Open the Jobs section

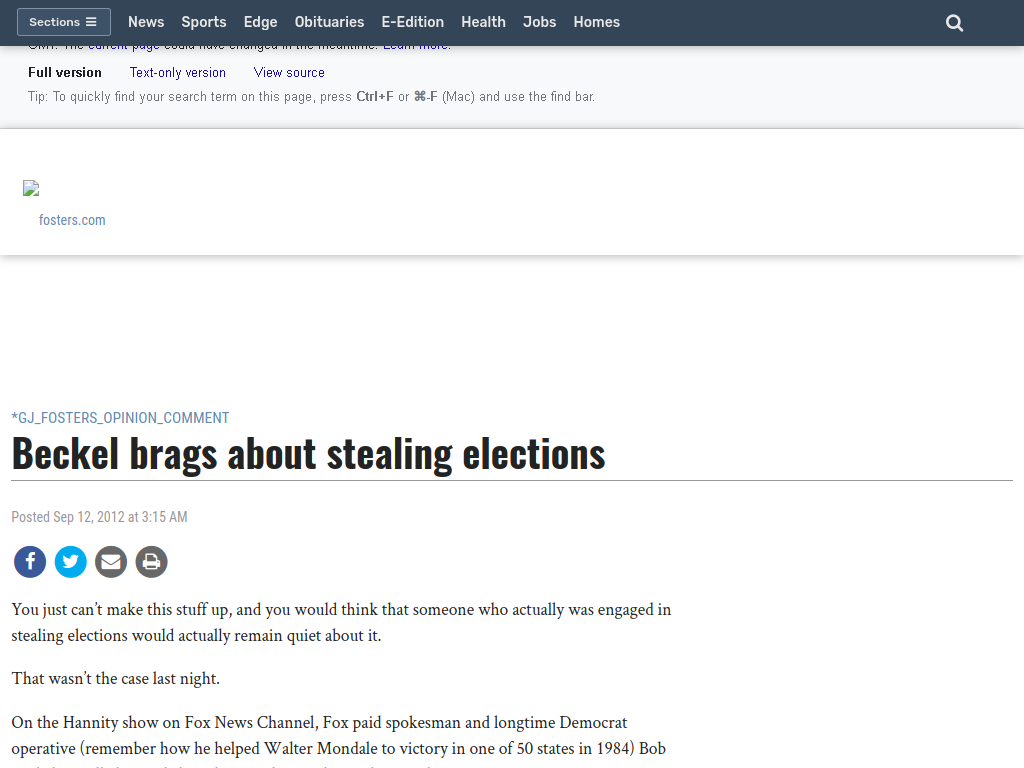pyautogui.click(x=539, y=22)
